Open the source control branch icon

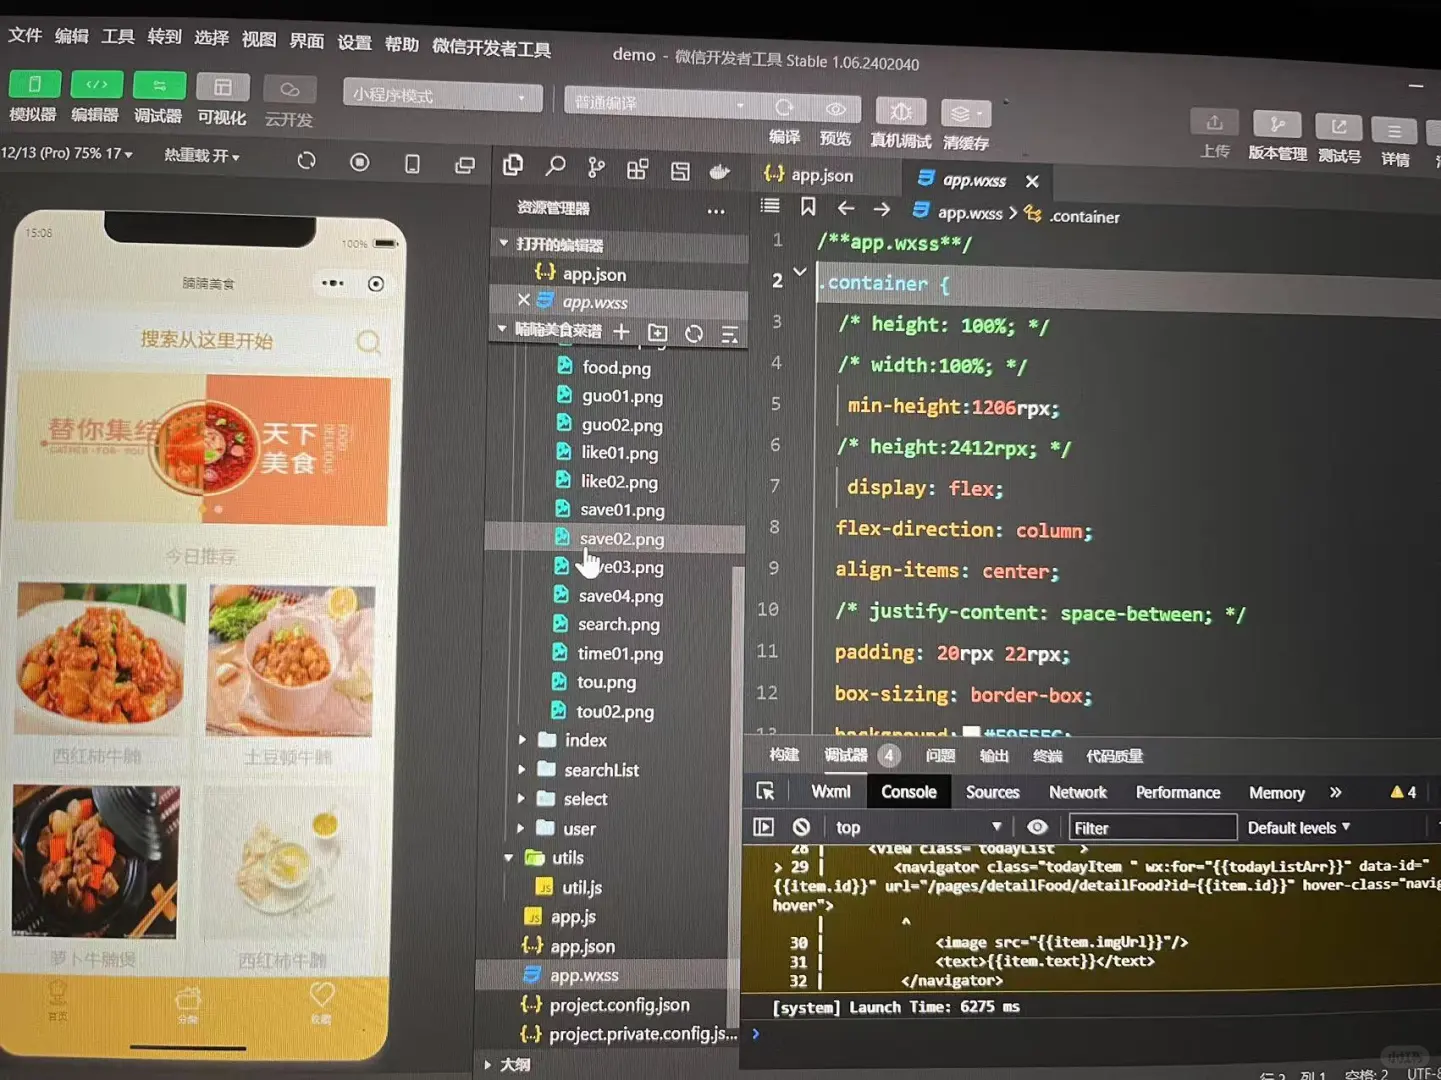pyautogui.click(x=596, y=167)
